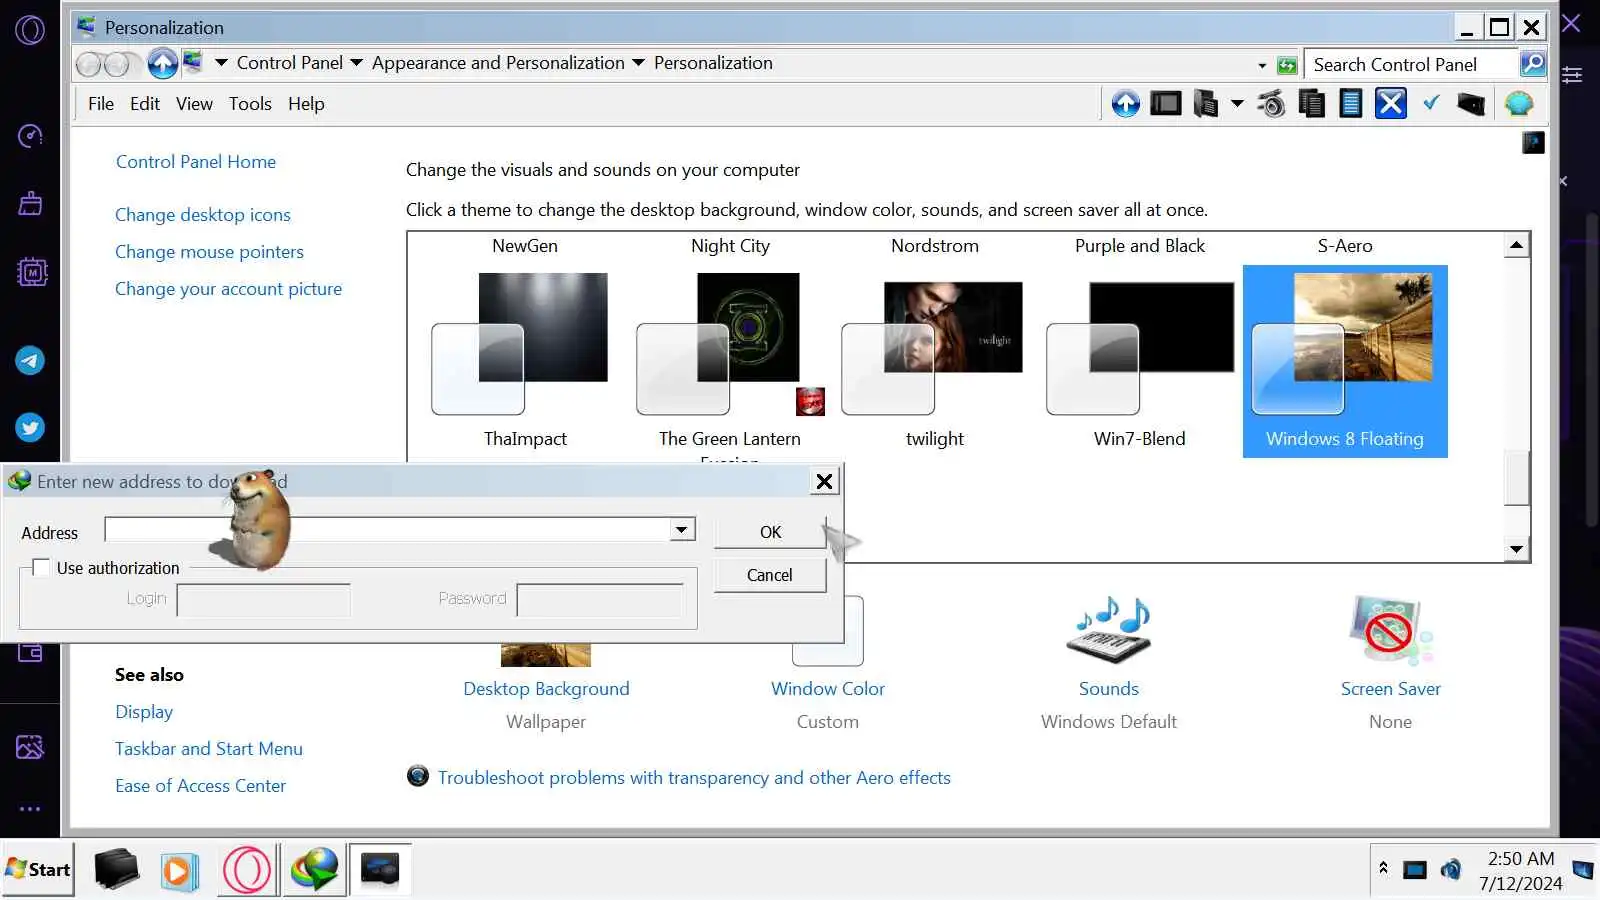
Task: Open Change mouse pointers link
Action: click(x=209, y=252)
